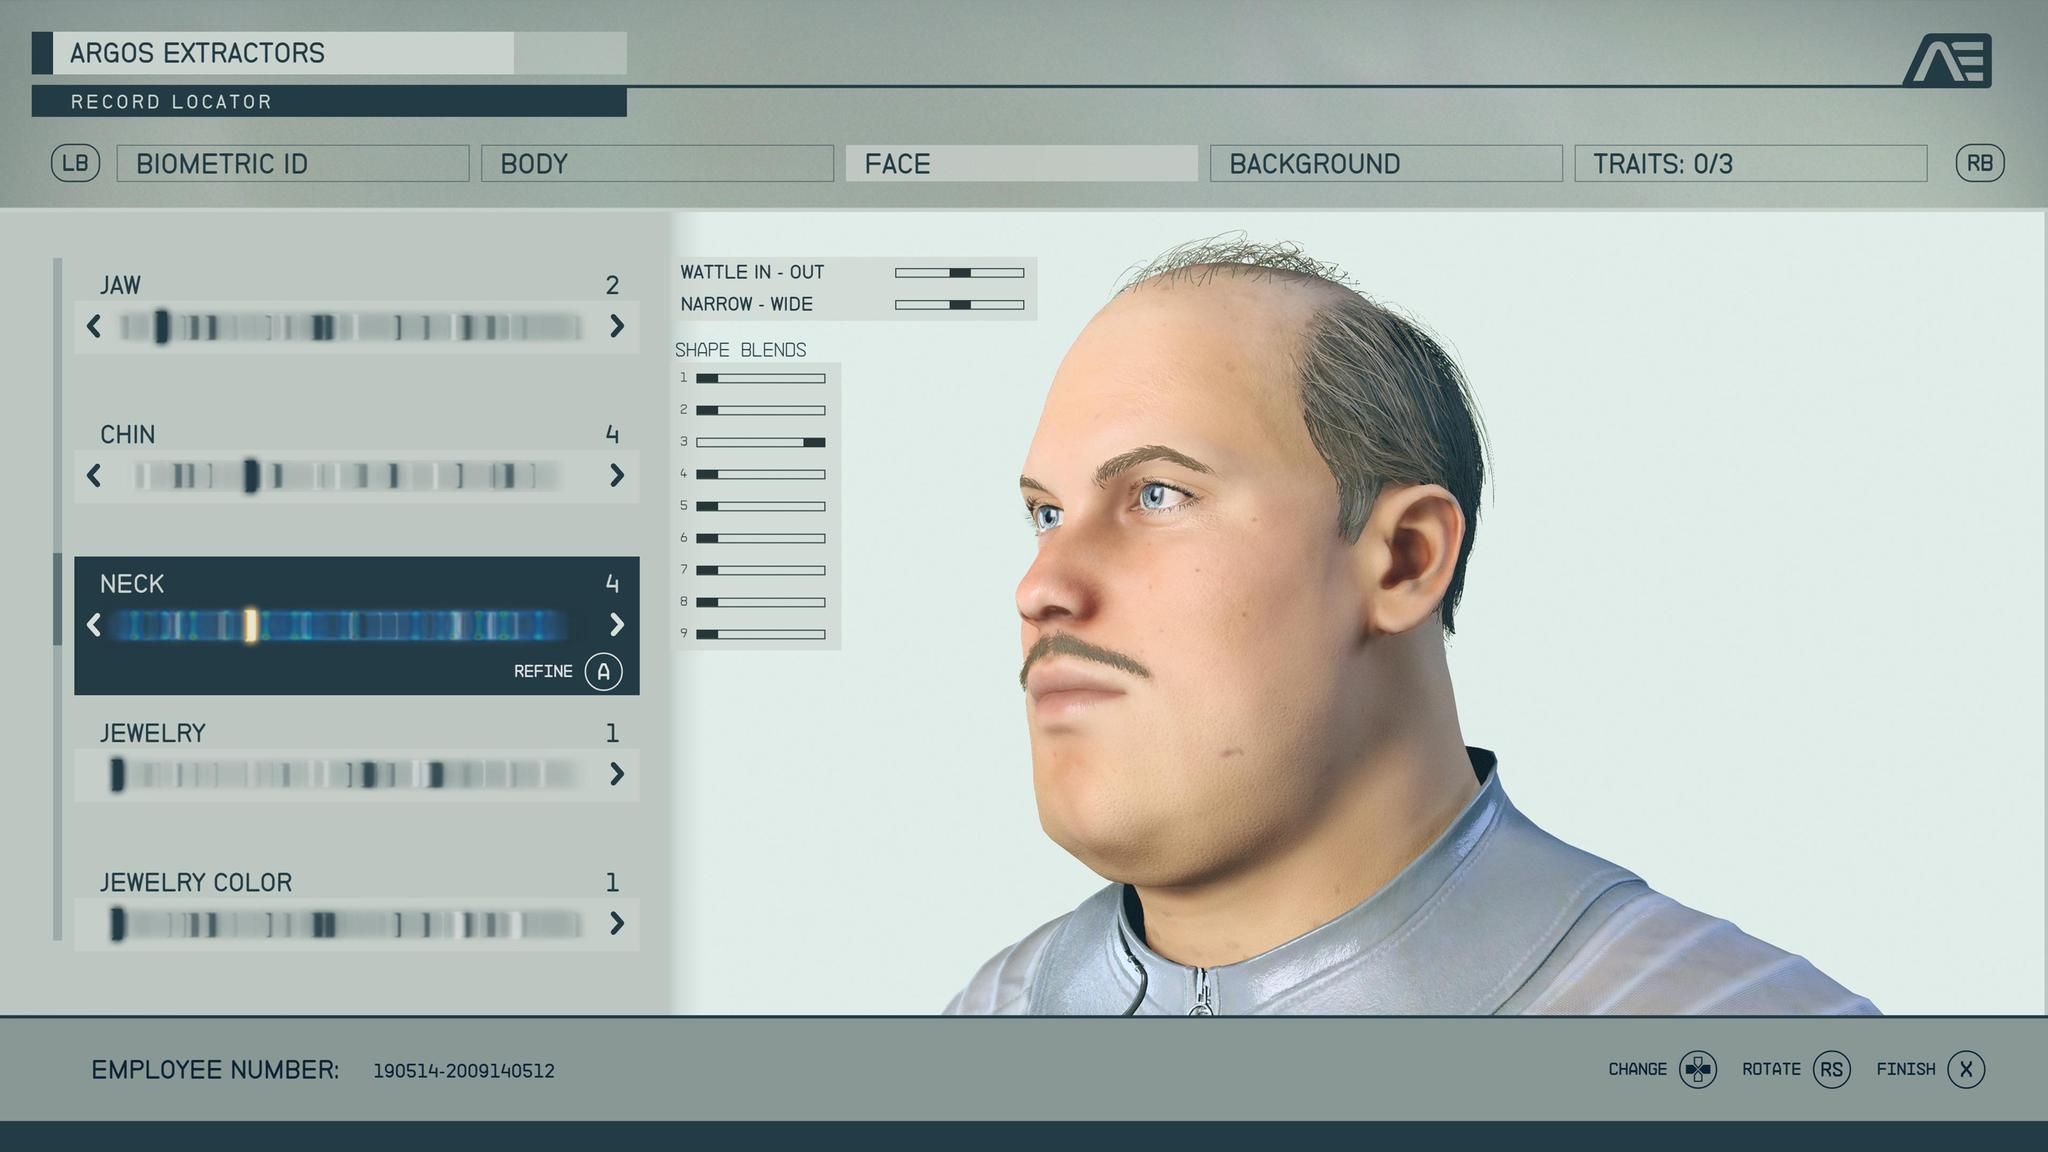Open the Background tab
Screen dimensions: 2048x1152
point(1386,163)
